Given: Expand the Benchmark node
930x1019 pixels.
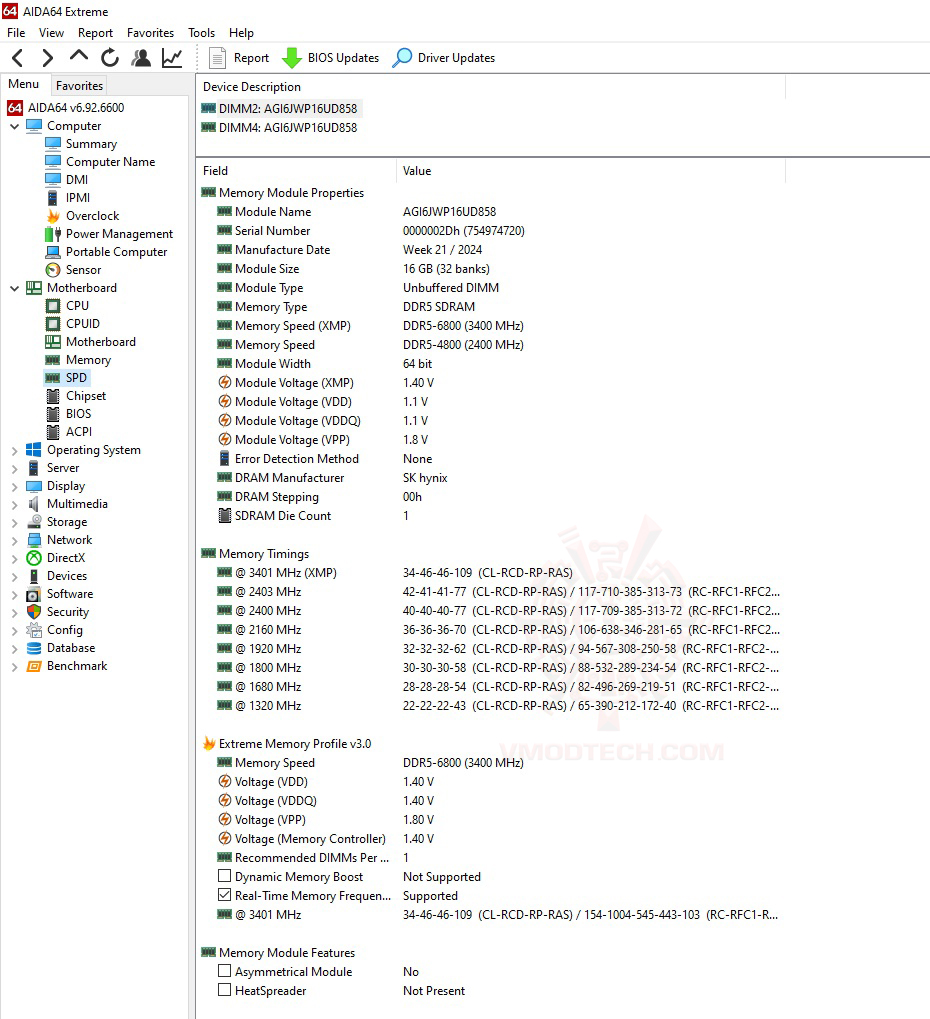Looking at the screenshot, I should point(14,666).
